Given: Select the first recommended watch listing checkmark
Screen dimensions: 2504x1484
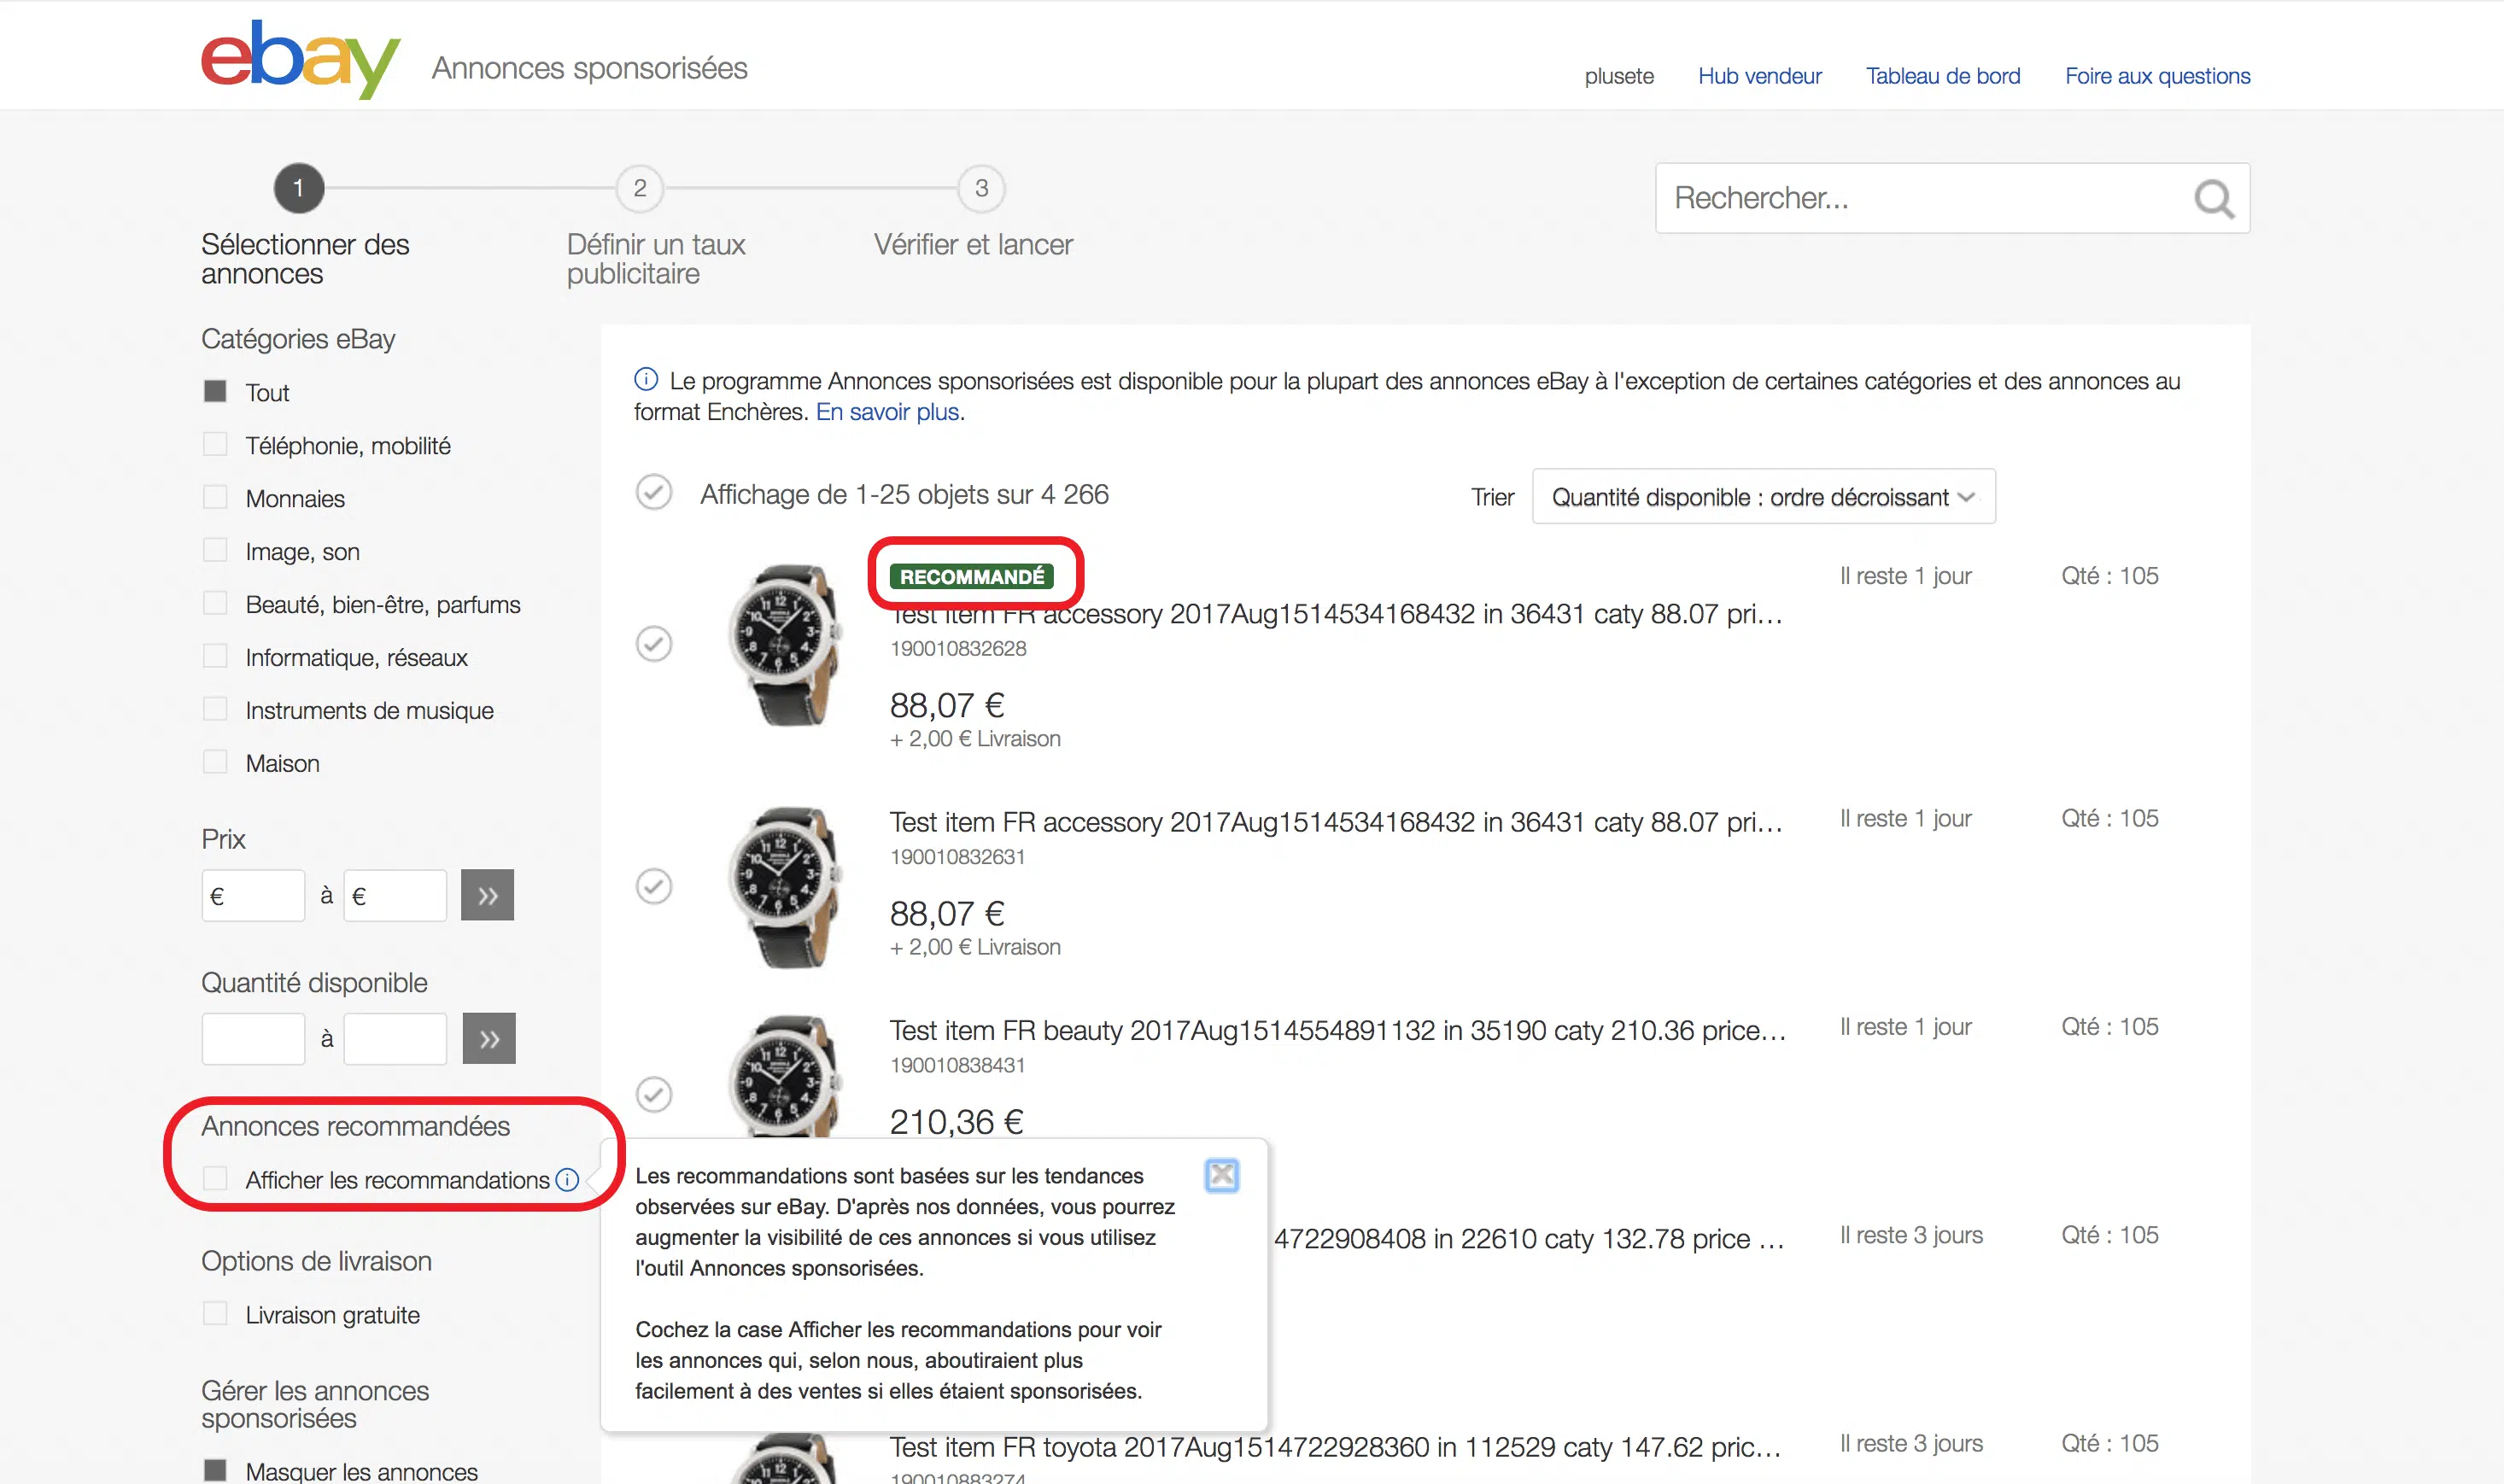Looking at the screenshot, I should tap(654, 644).
